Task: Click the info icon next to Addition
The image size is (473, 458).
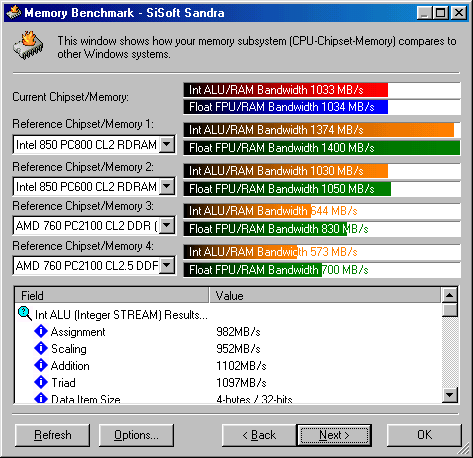Action: [41, 365]
